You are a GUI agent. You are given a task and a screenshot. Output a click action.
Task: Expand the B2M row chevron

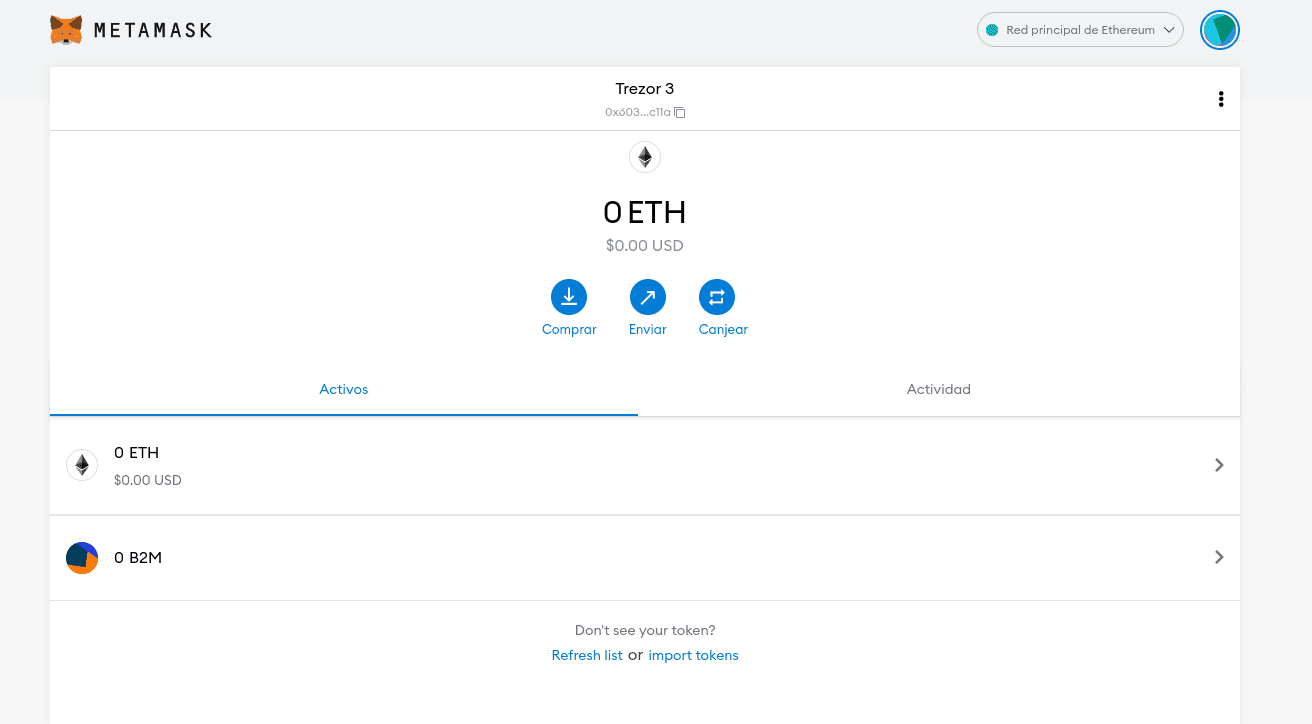(x=1219, y=557)
